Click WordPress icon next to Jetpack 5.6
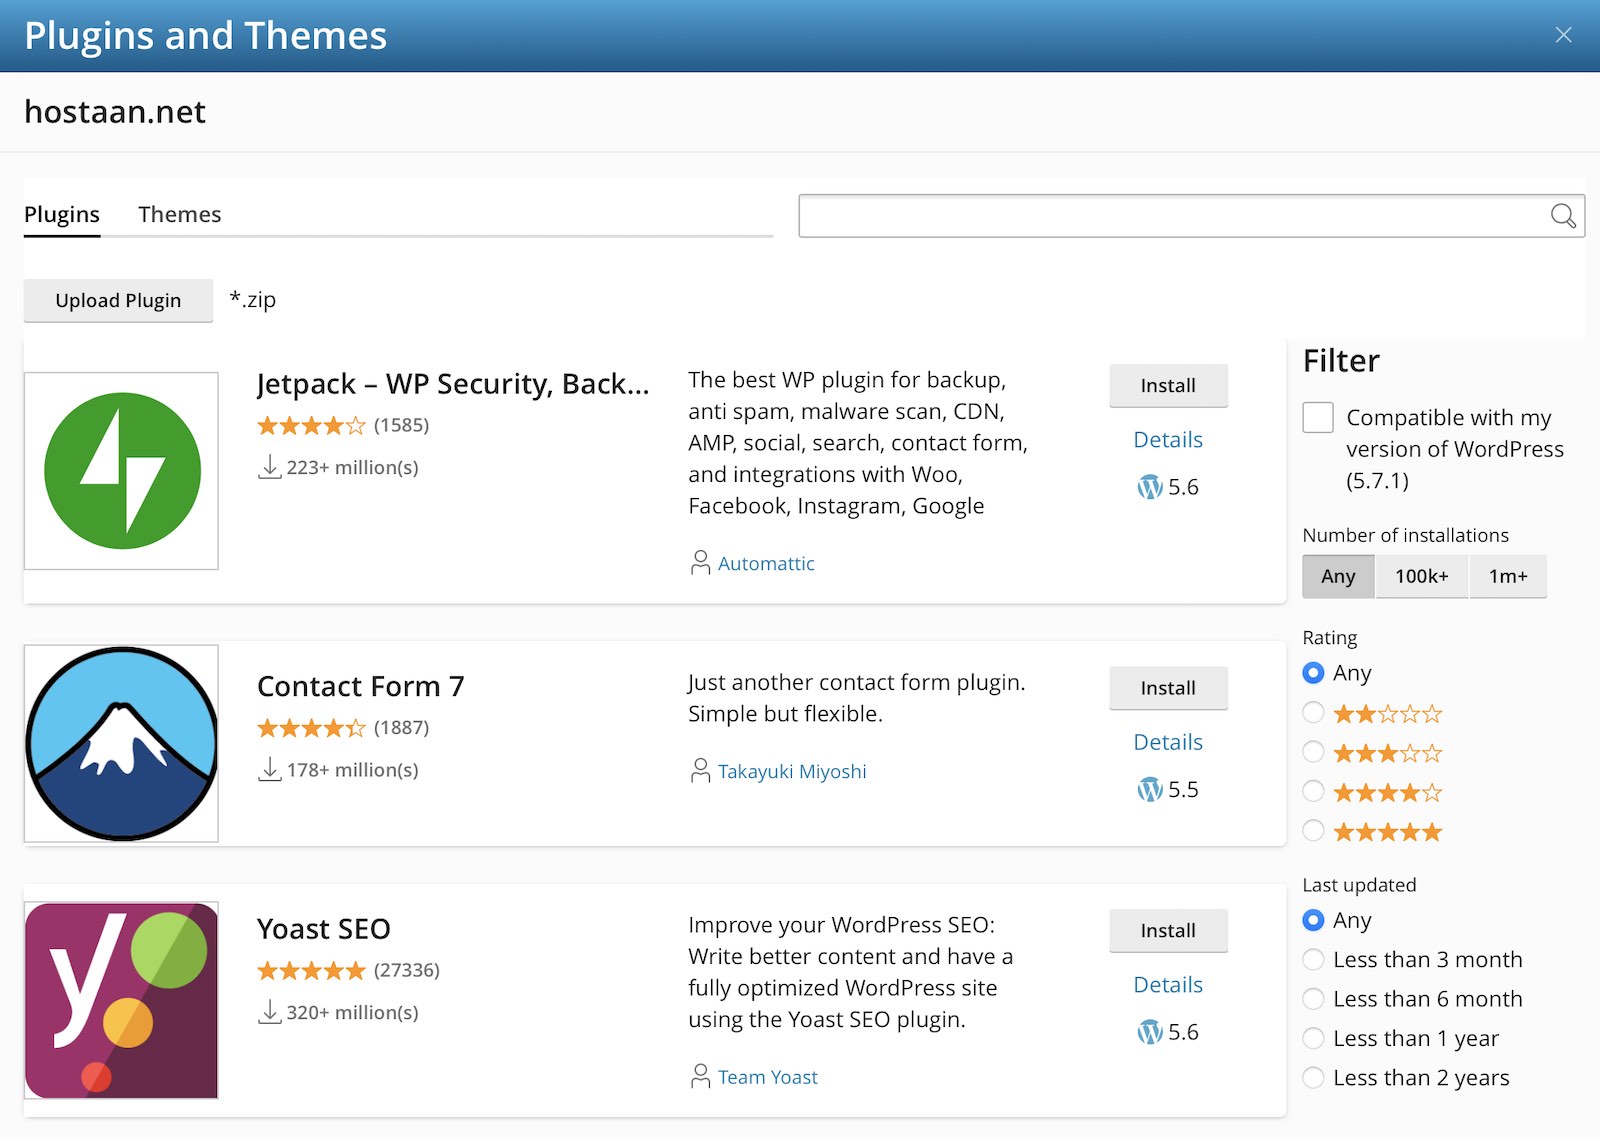 point(1150,487)
